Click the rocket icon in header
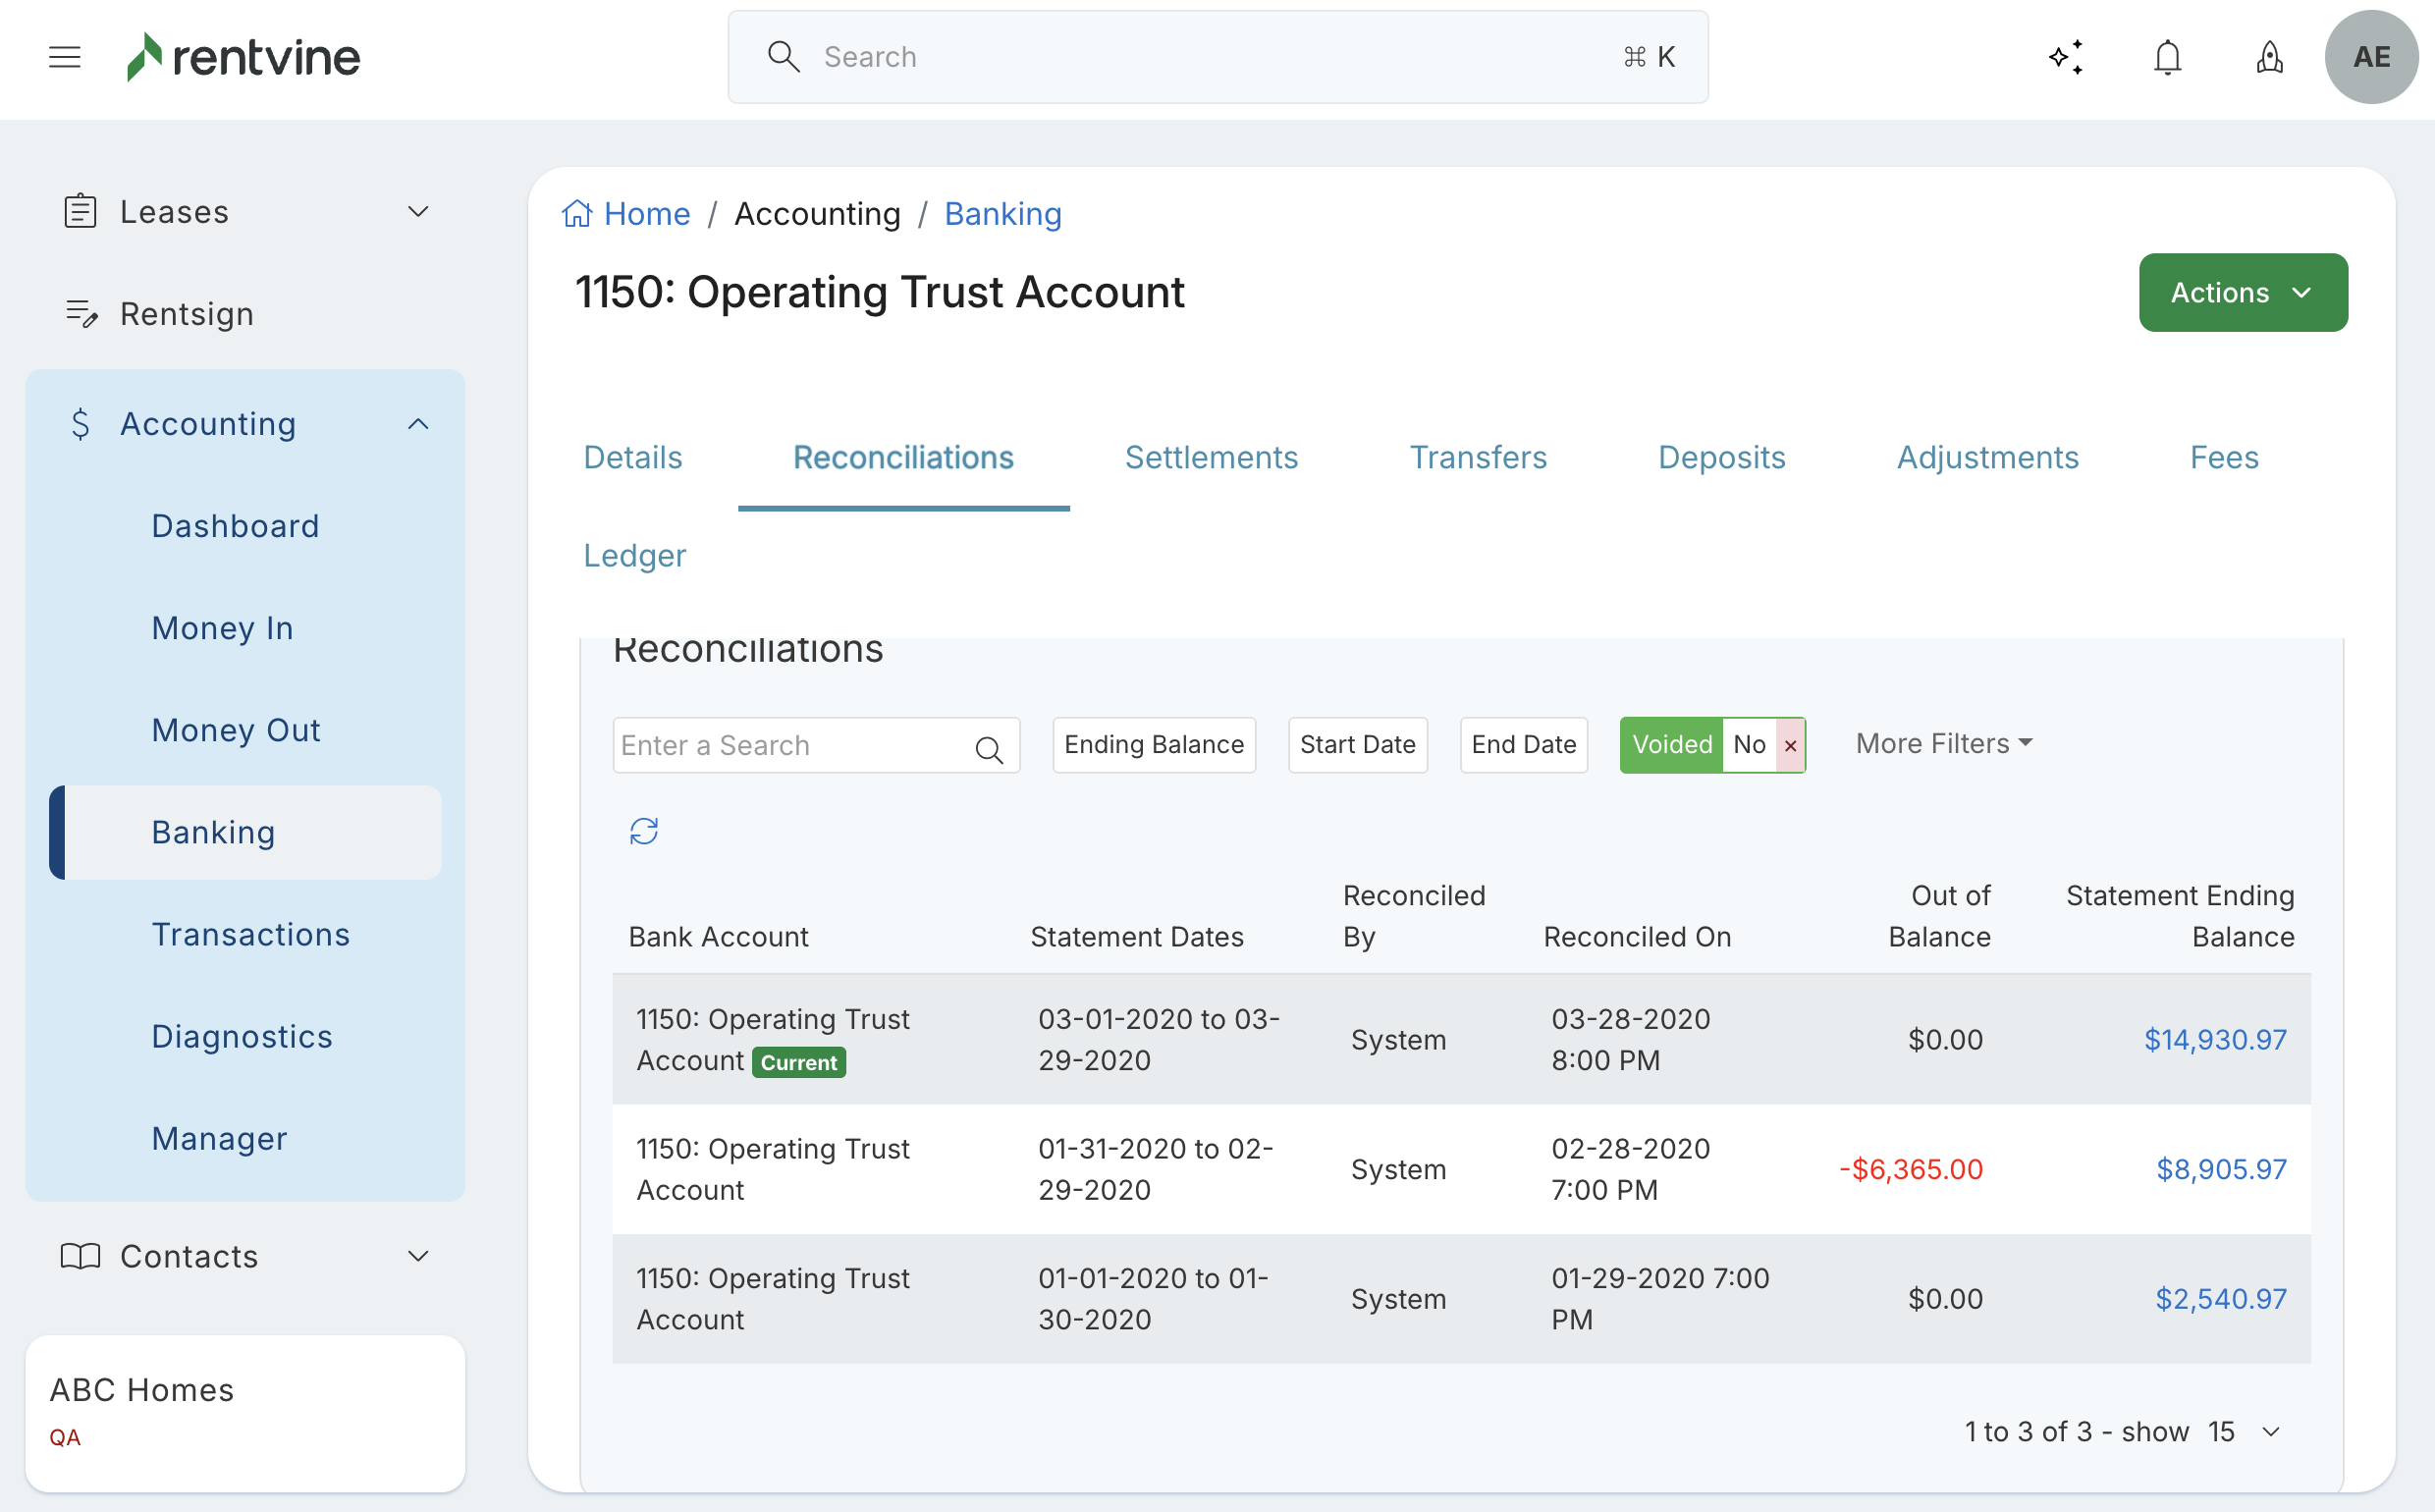 [2269, 57]
